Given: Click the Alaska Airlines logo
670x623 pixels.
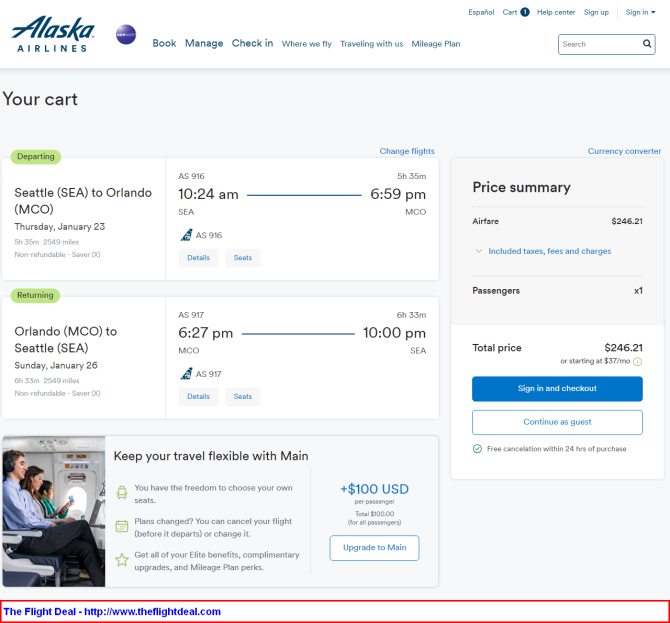Looking at the screenshot, I should [x=54, y=33].
